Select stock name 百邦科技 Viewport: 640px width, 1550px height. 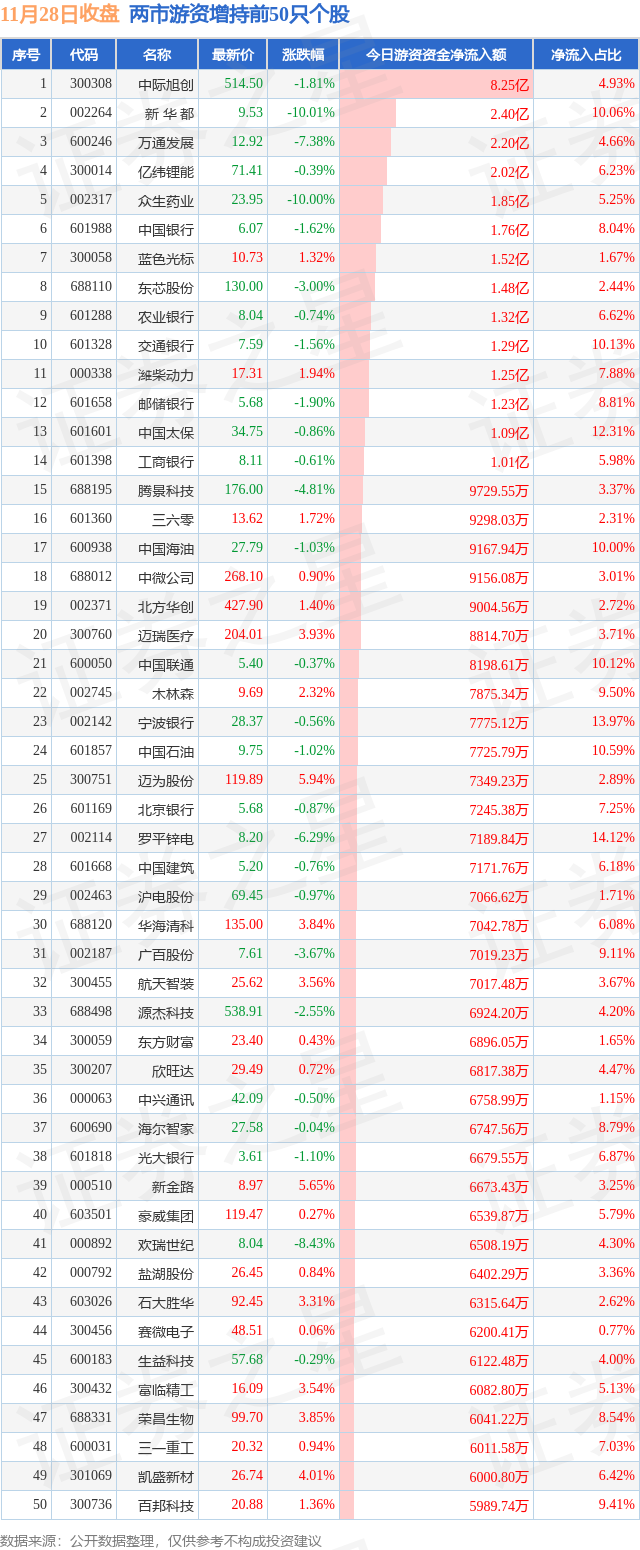click(x=167, y=1506)
